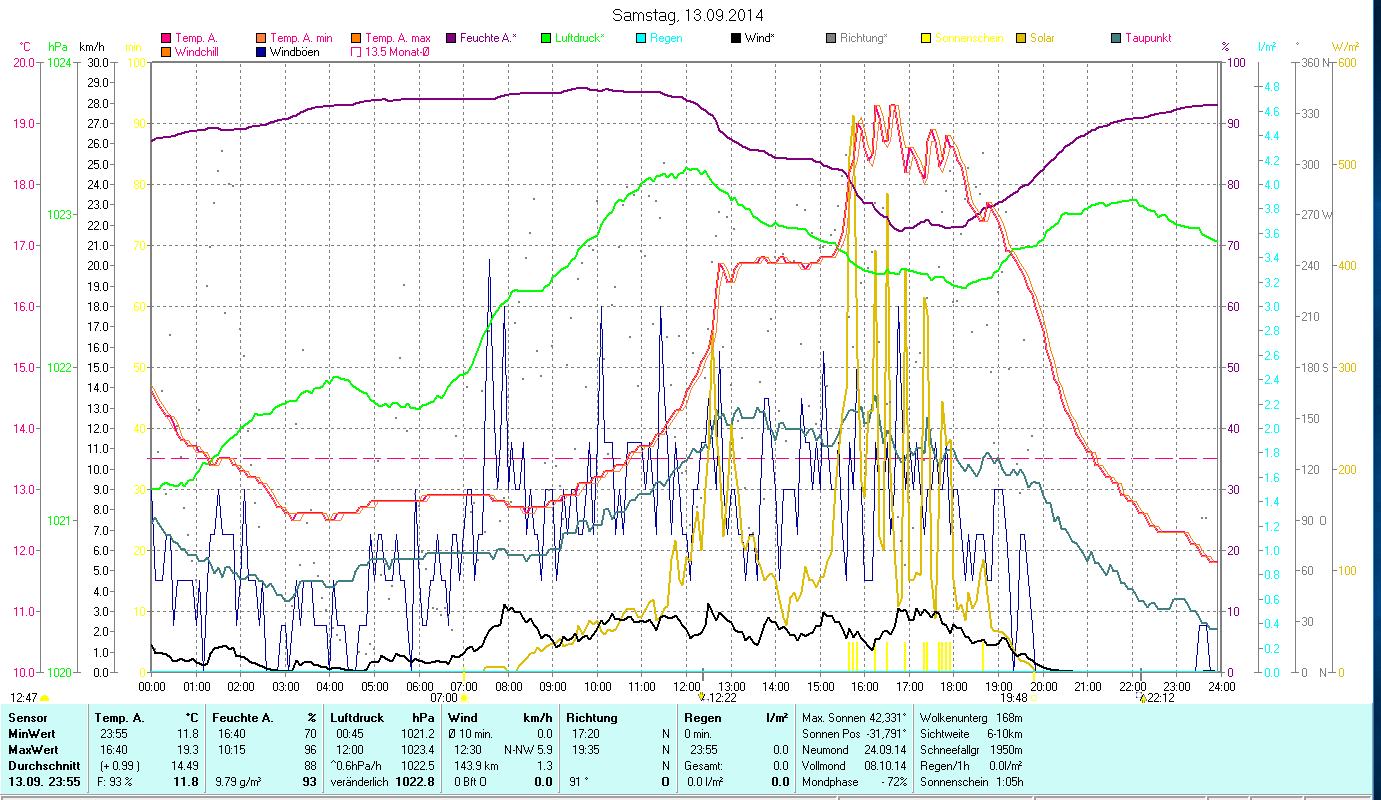This screenshot has width=1381, height=800.
Task: Click the 24:00 label on time axis
Action: (1222, 686)
